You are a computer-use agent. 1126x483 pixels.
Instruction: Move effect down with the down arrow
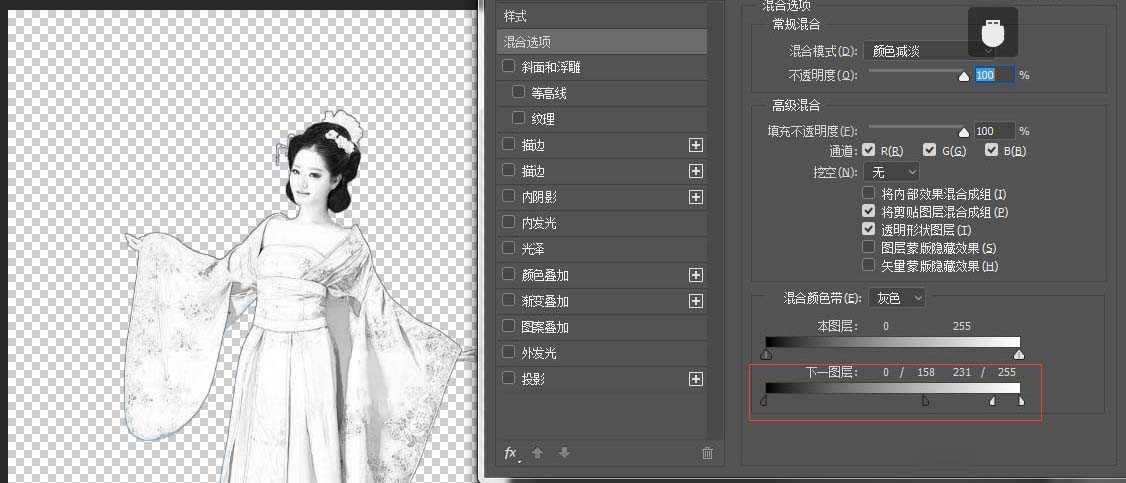pos(564,453)
